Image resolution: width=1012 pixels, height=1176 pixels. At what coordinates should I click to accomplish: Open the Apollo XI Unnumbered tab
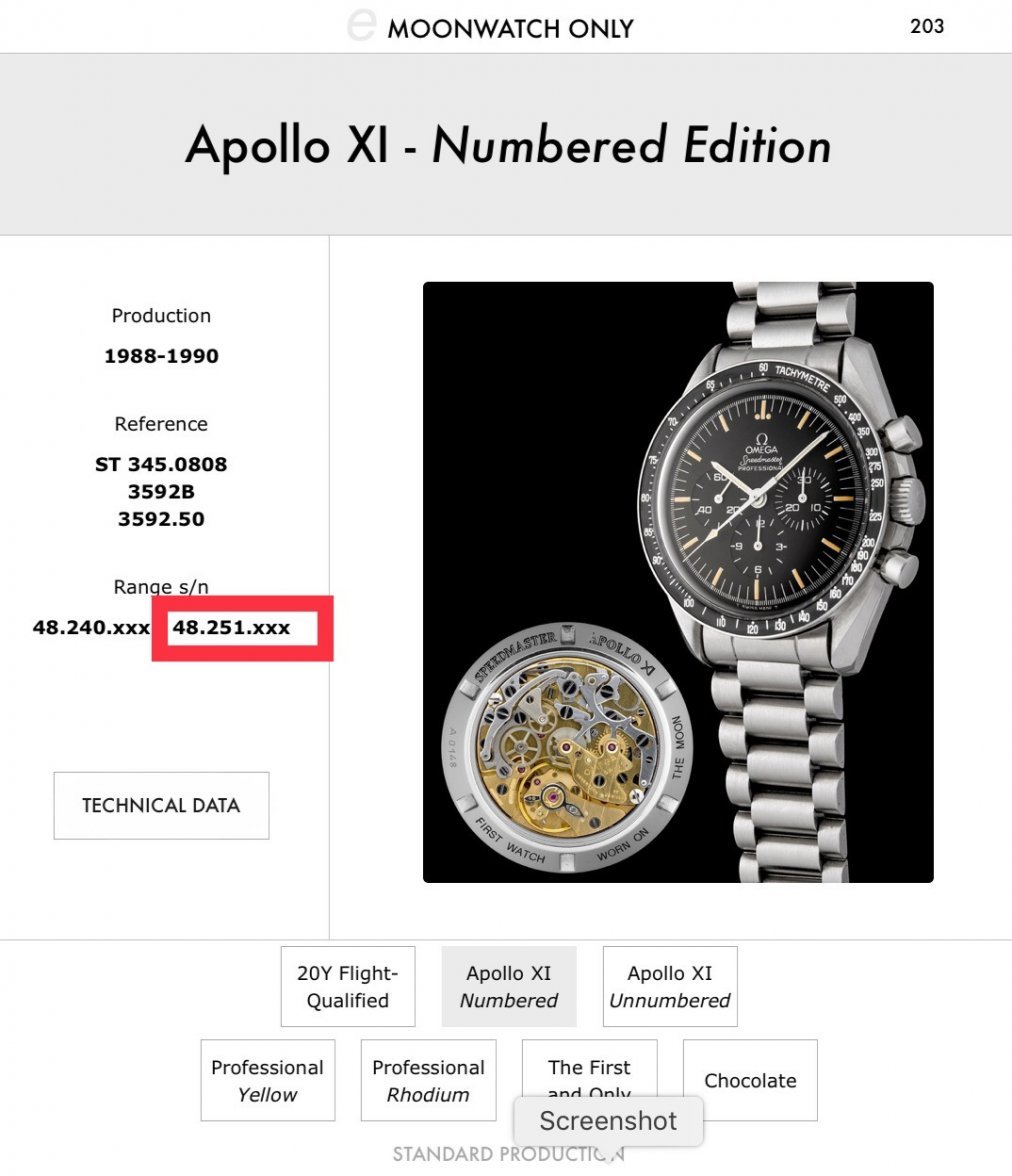[x=670, y=986]
